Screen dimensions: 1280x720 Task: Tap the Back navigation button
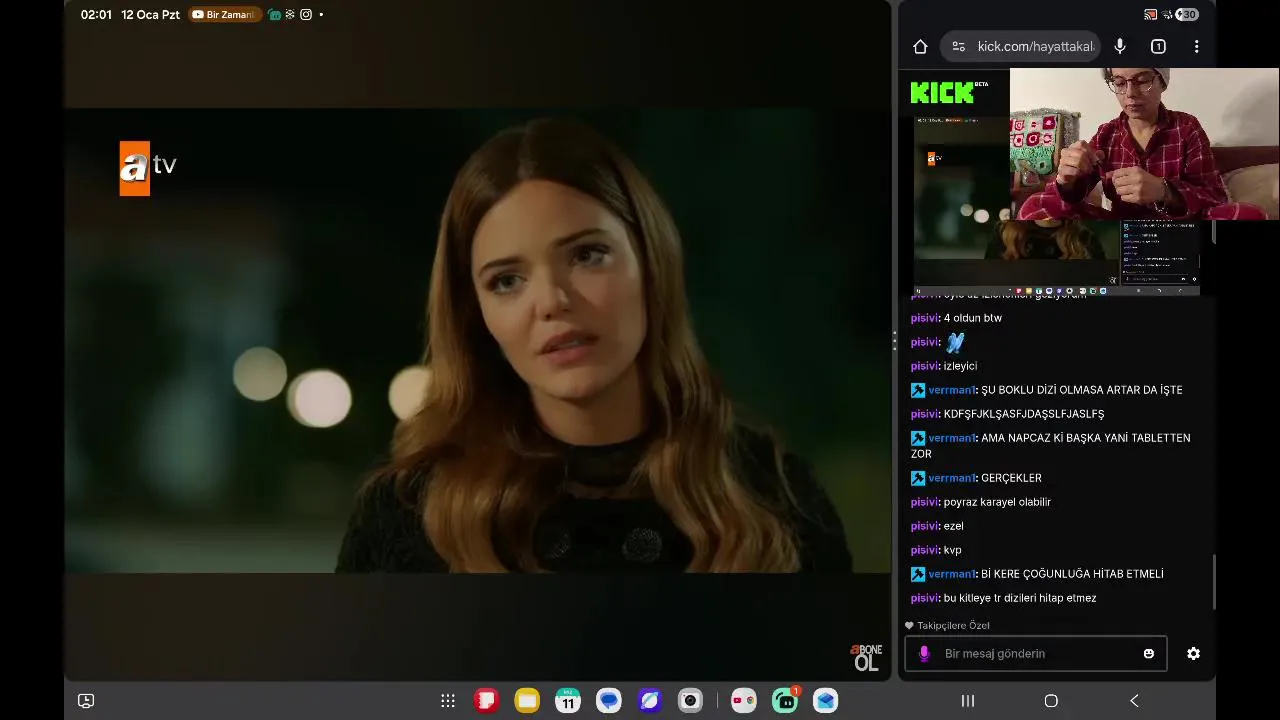tap(1134, 701)
